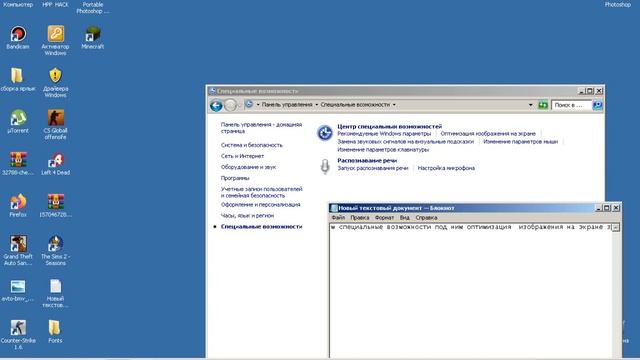Open Замена звуковых сигналов на визуальные link
The height and width of the screenshot is (360, 640).
pos(405,141)
